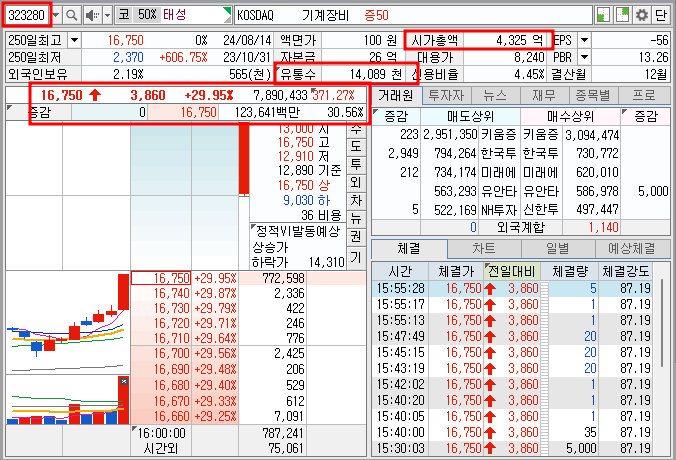Click the 전일대비 column header

pos(511,272)
